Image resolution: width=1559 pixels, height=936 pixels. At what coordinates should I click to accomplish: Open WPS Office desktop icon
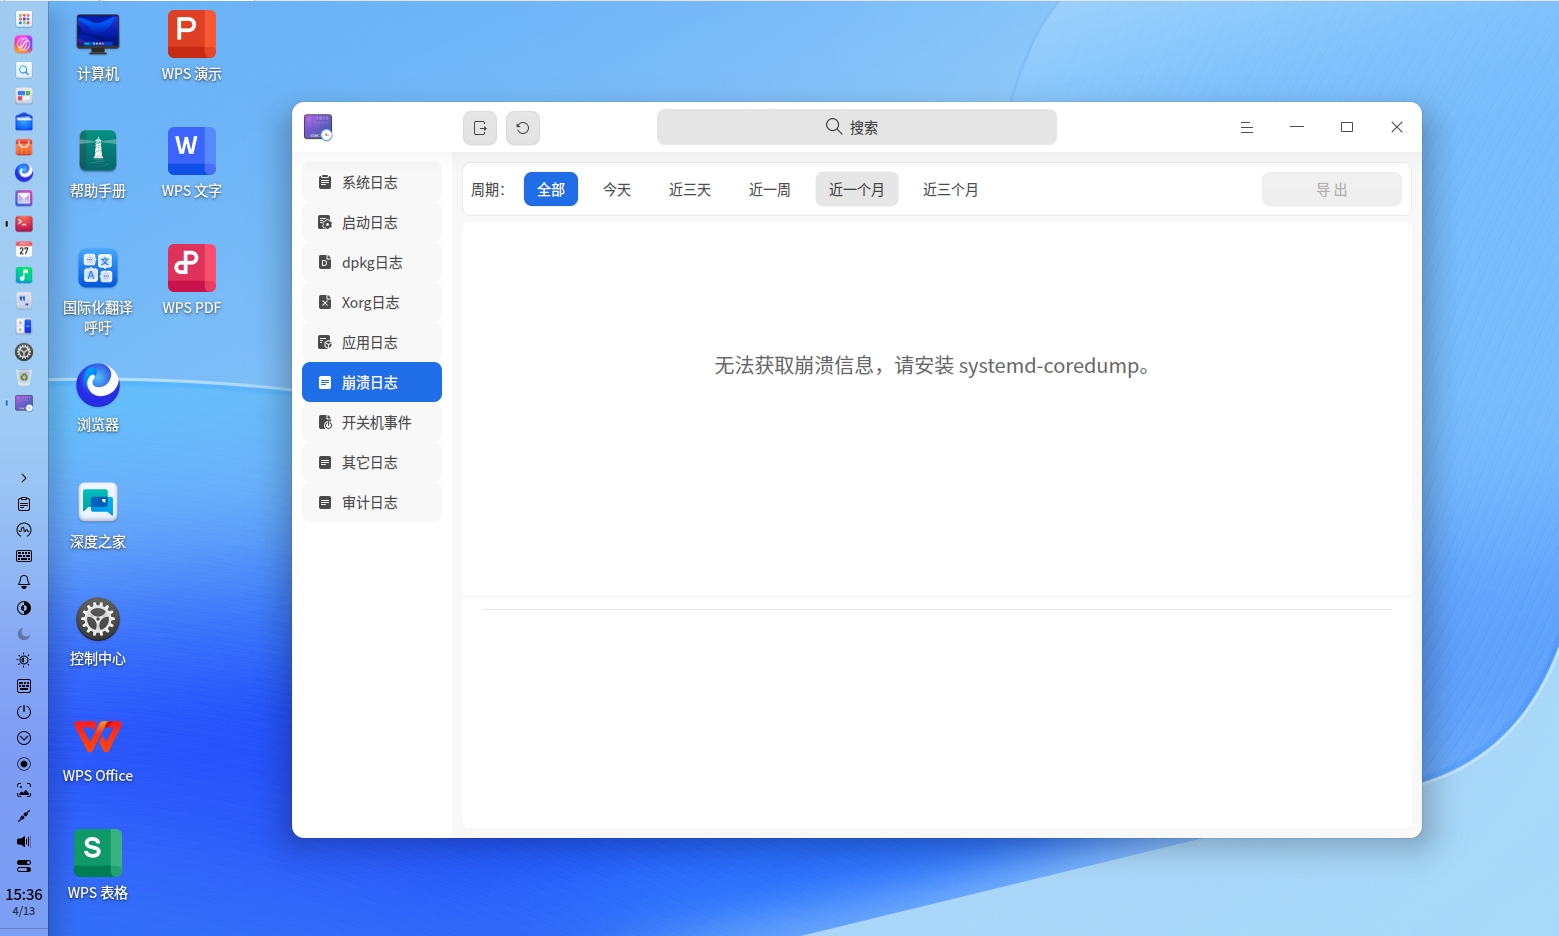coord(98,749)
